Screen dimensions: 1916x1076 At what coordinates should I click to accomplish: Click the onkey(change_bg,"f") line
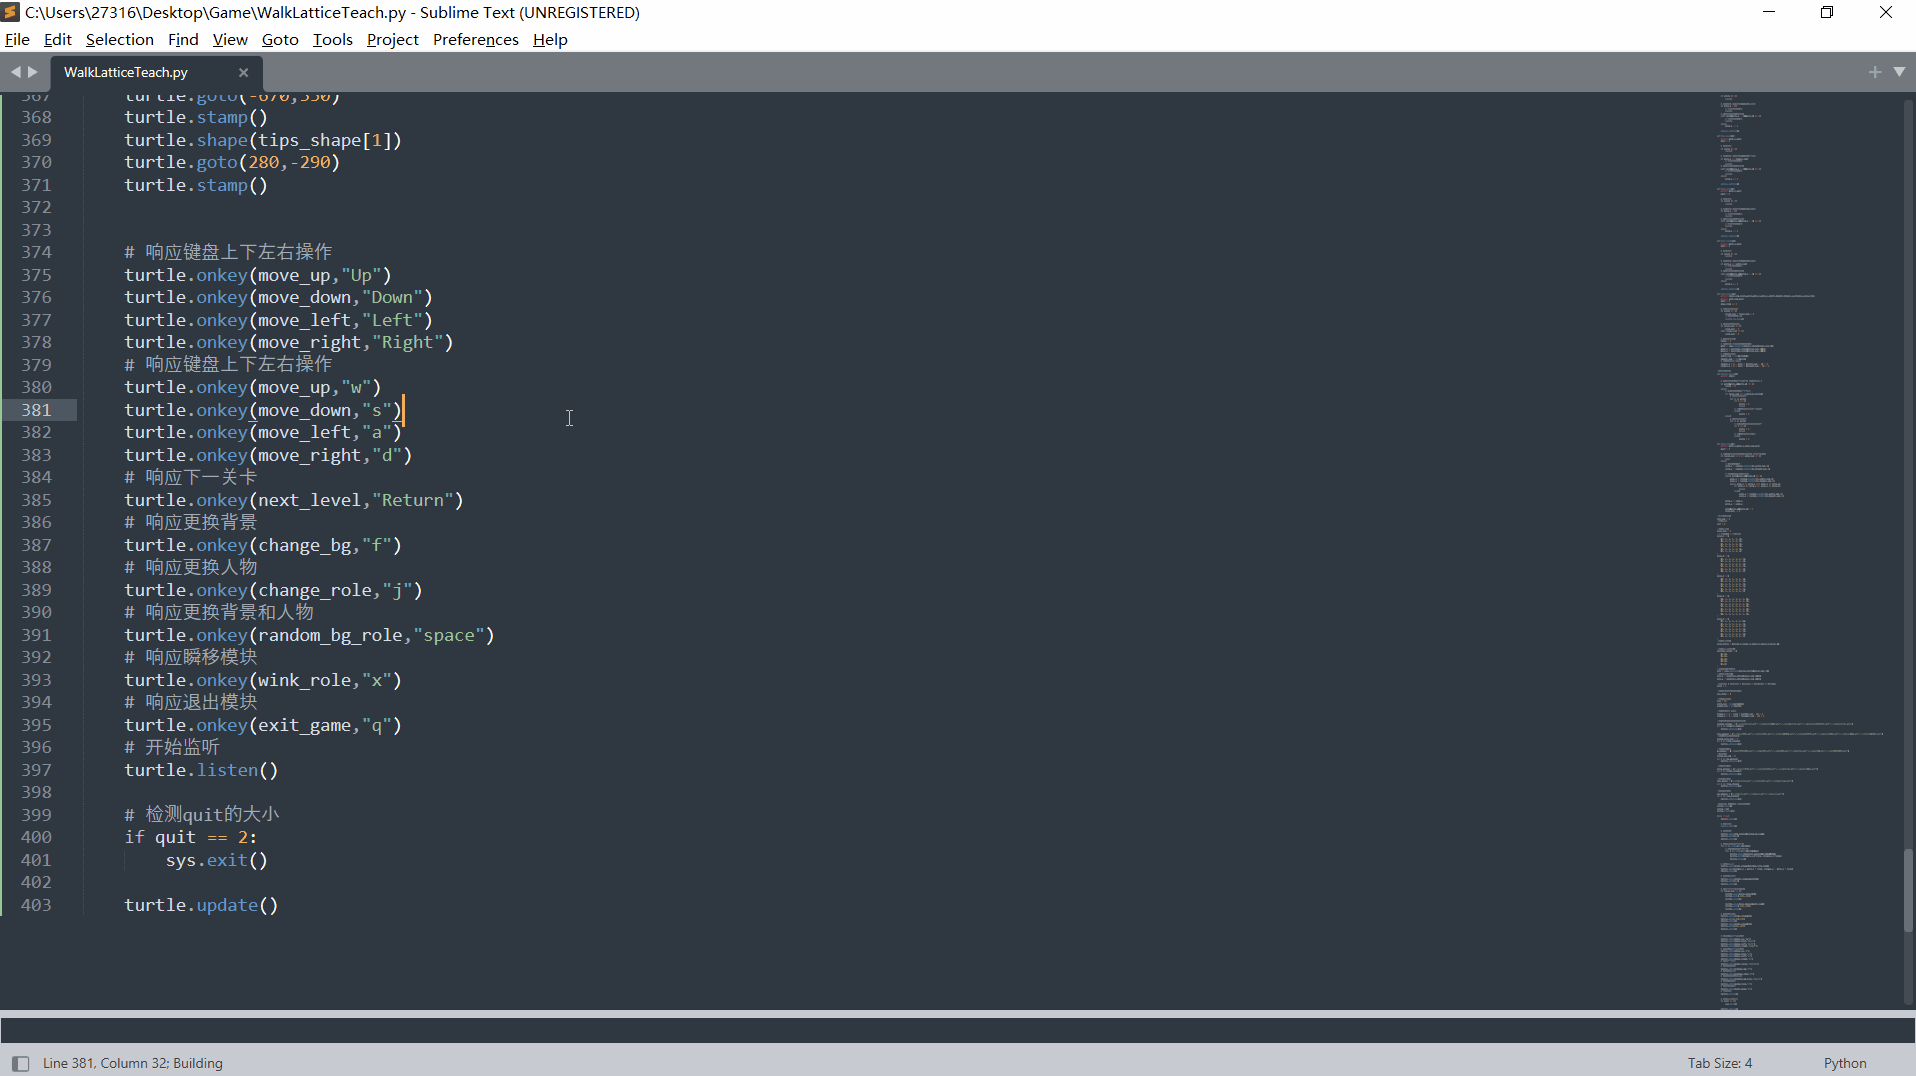pyautogui.click(x=263, y=545)
